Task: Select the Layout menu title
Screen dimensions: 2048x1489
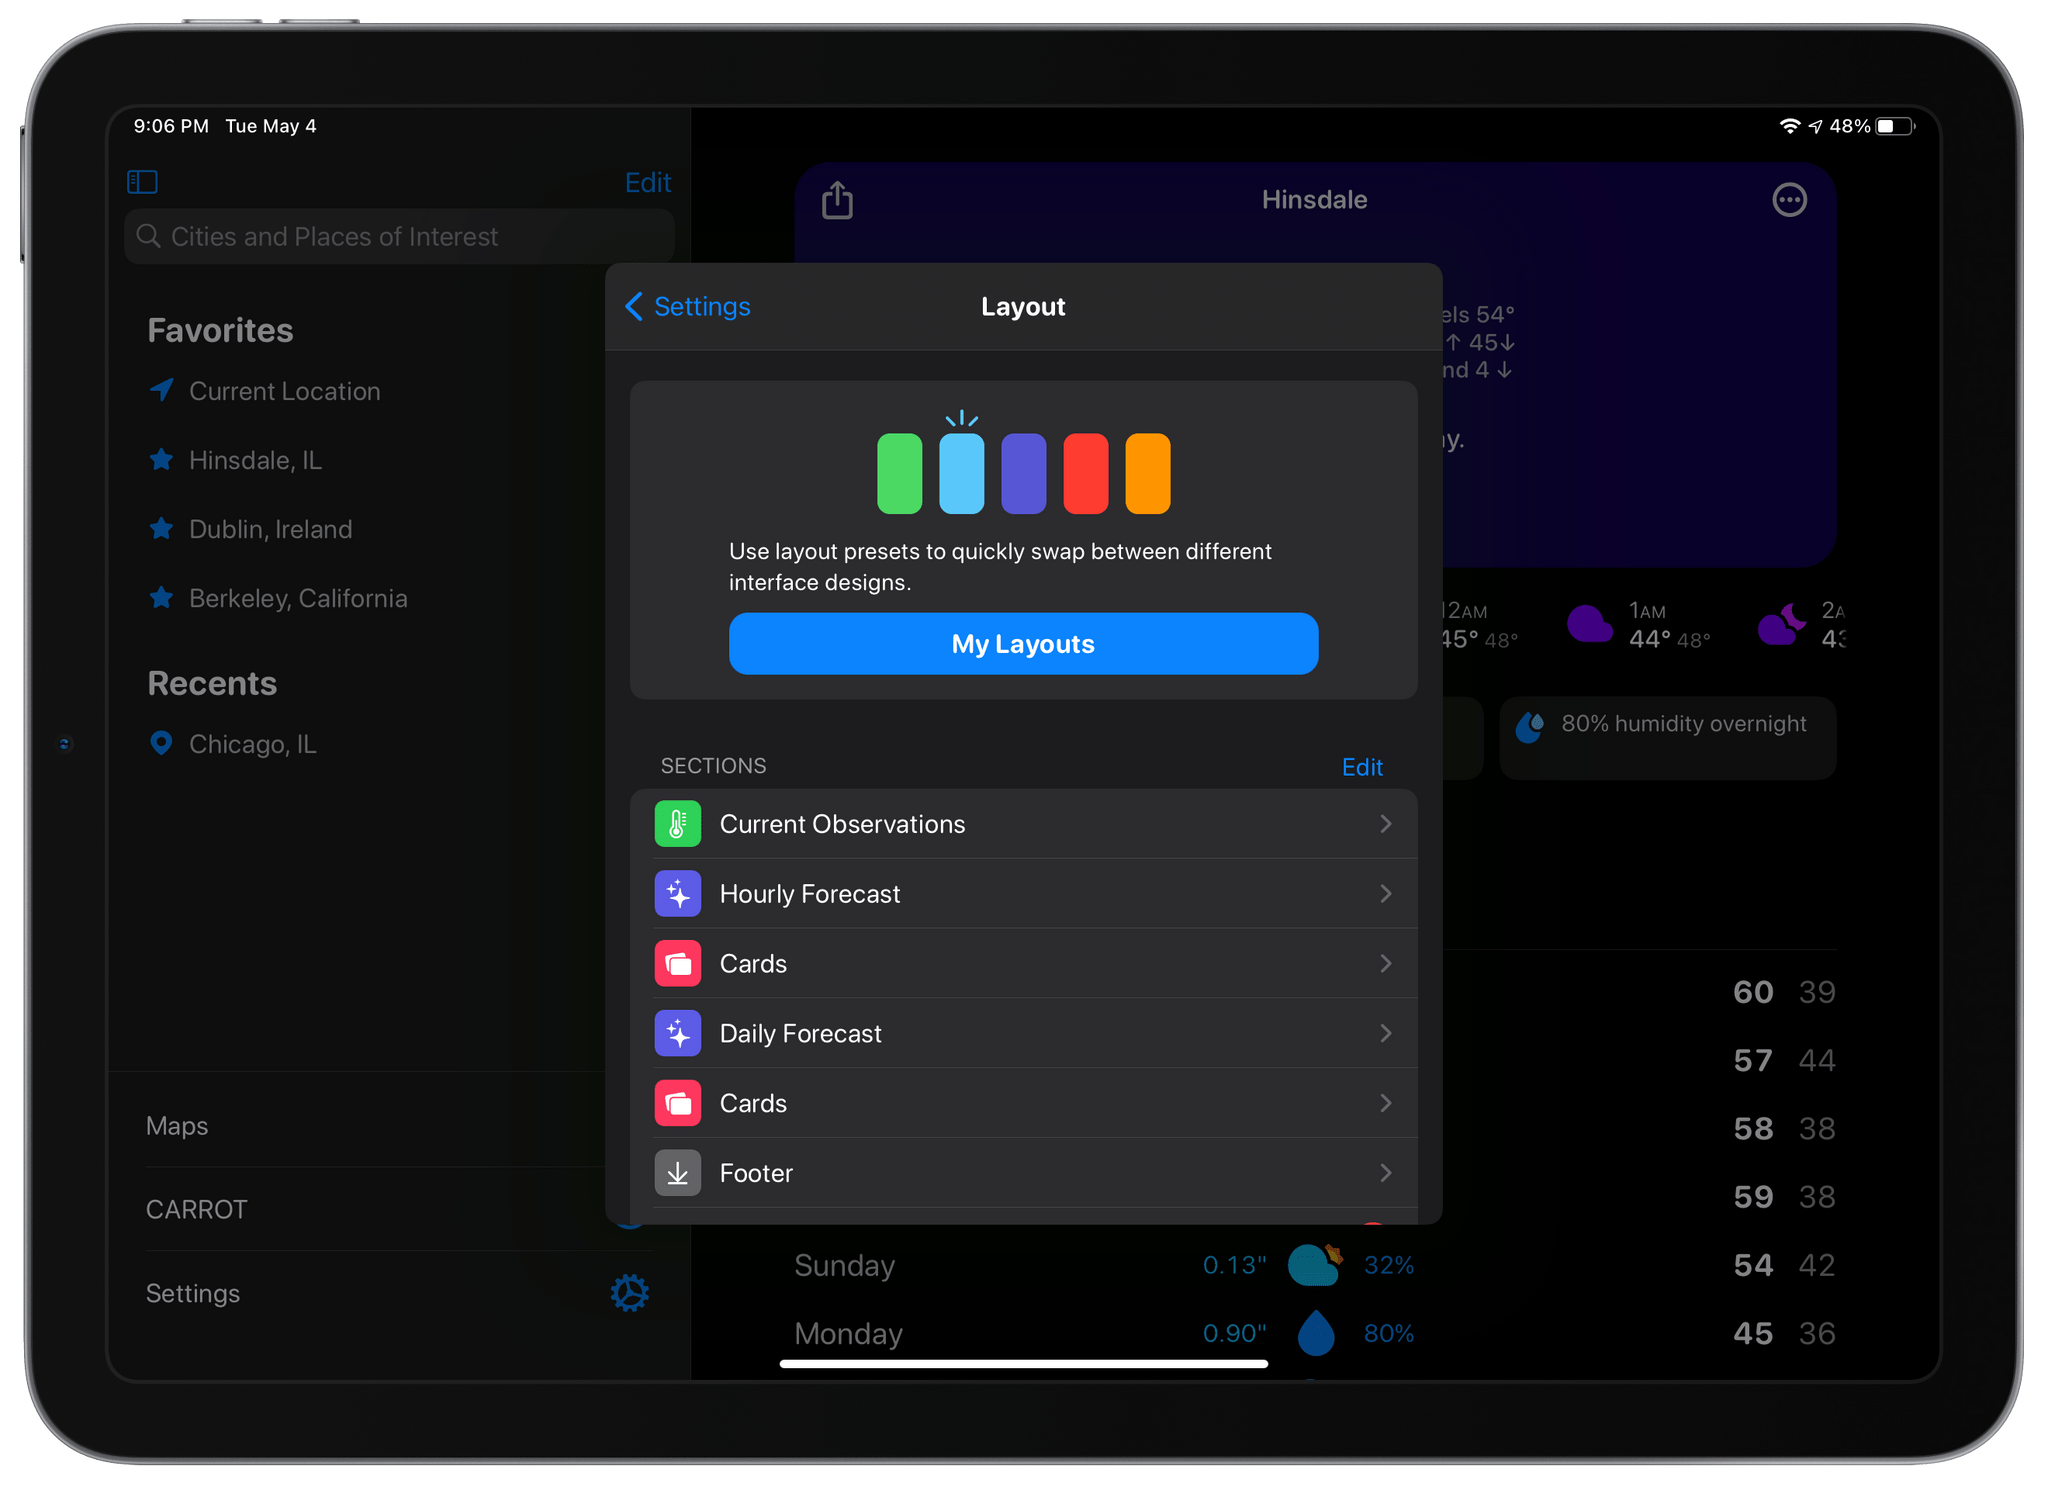Action: (x=1022, y=305)
